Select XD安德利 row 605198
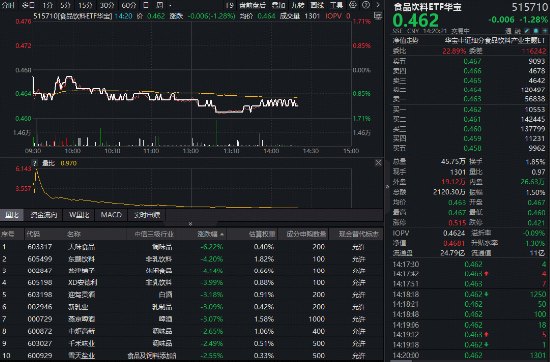Viewport: 550px width, 362px height. click(191, 283)
